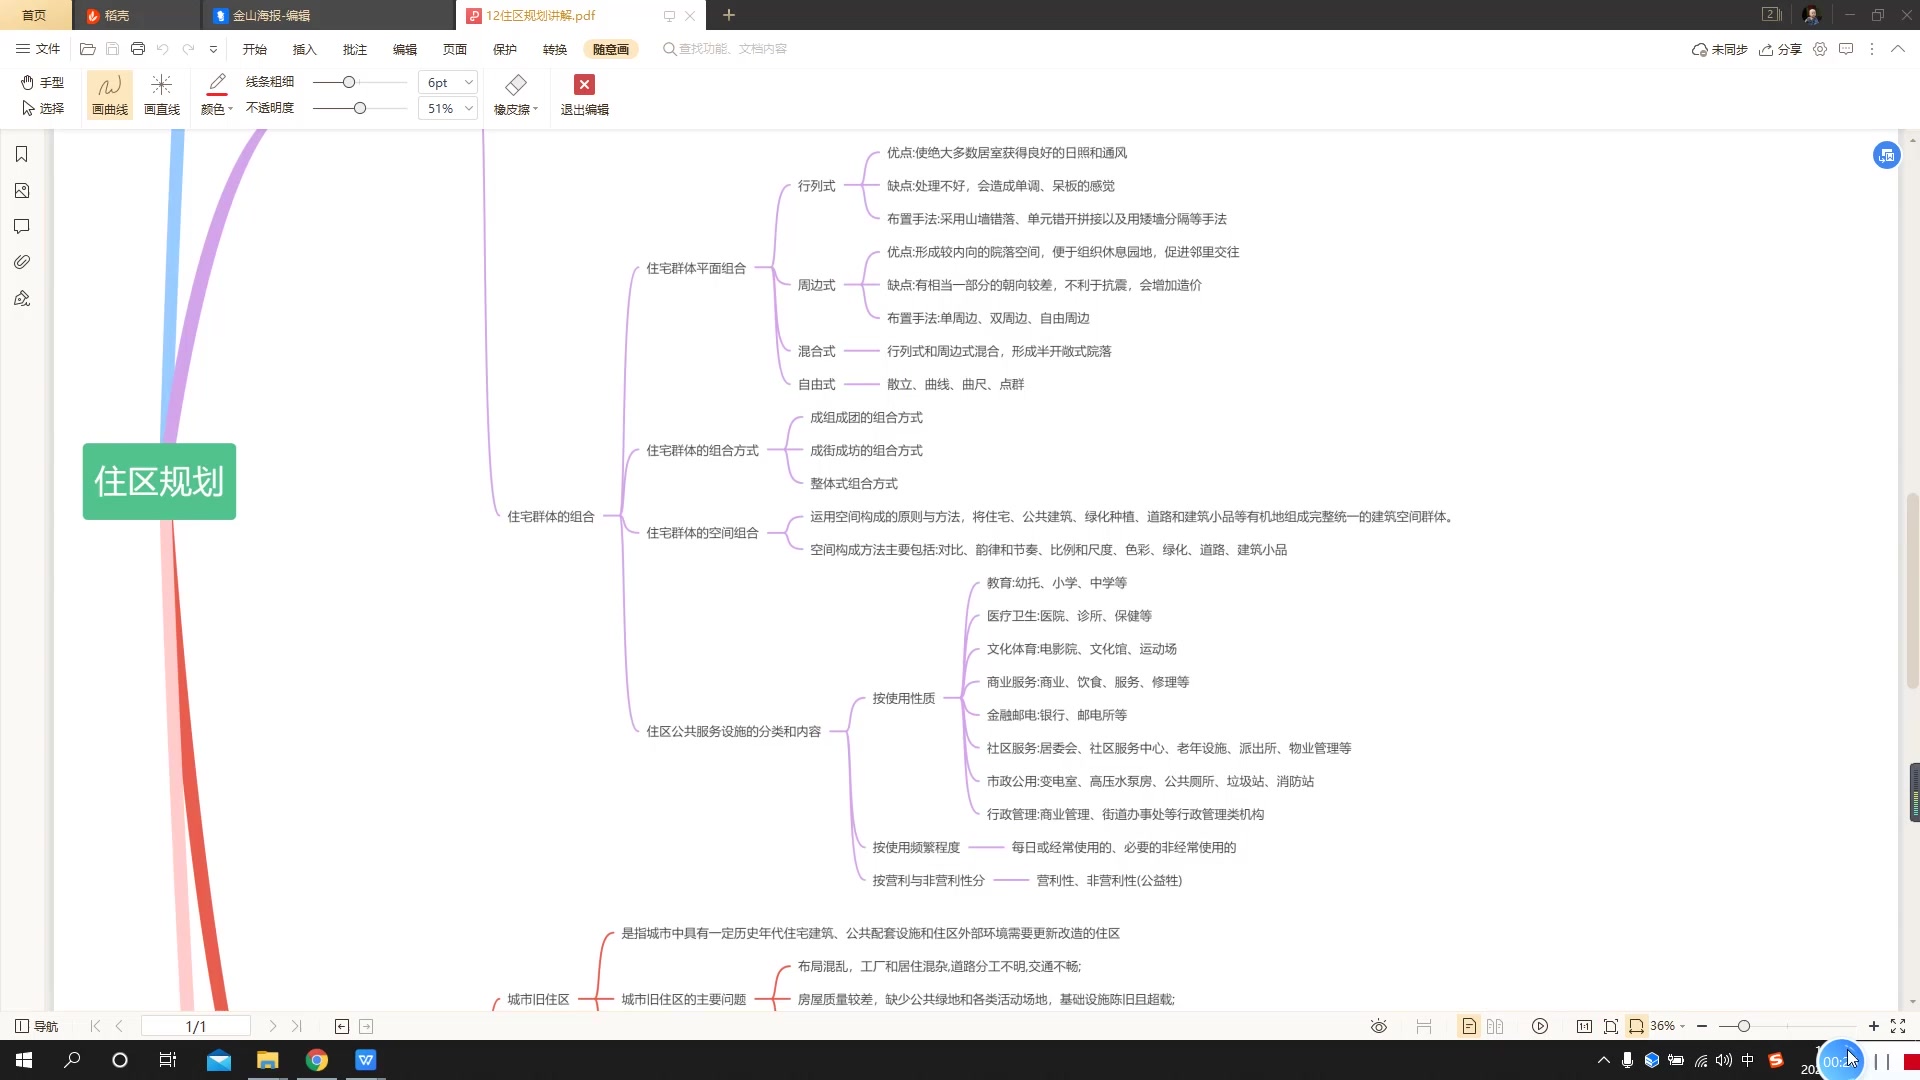Click the blue floating assistant button

(1886, 155)
